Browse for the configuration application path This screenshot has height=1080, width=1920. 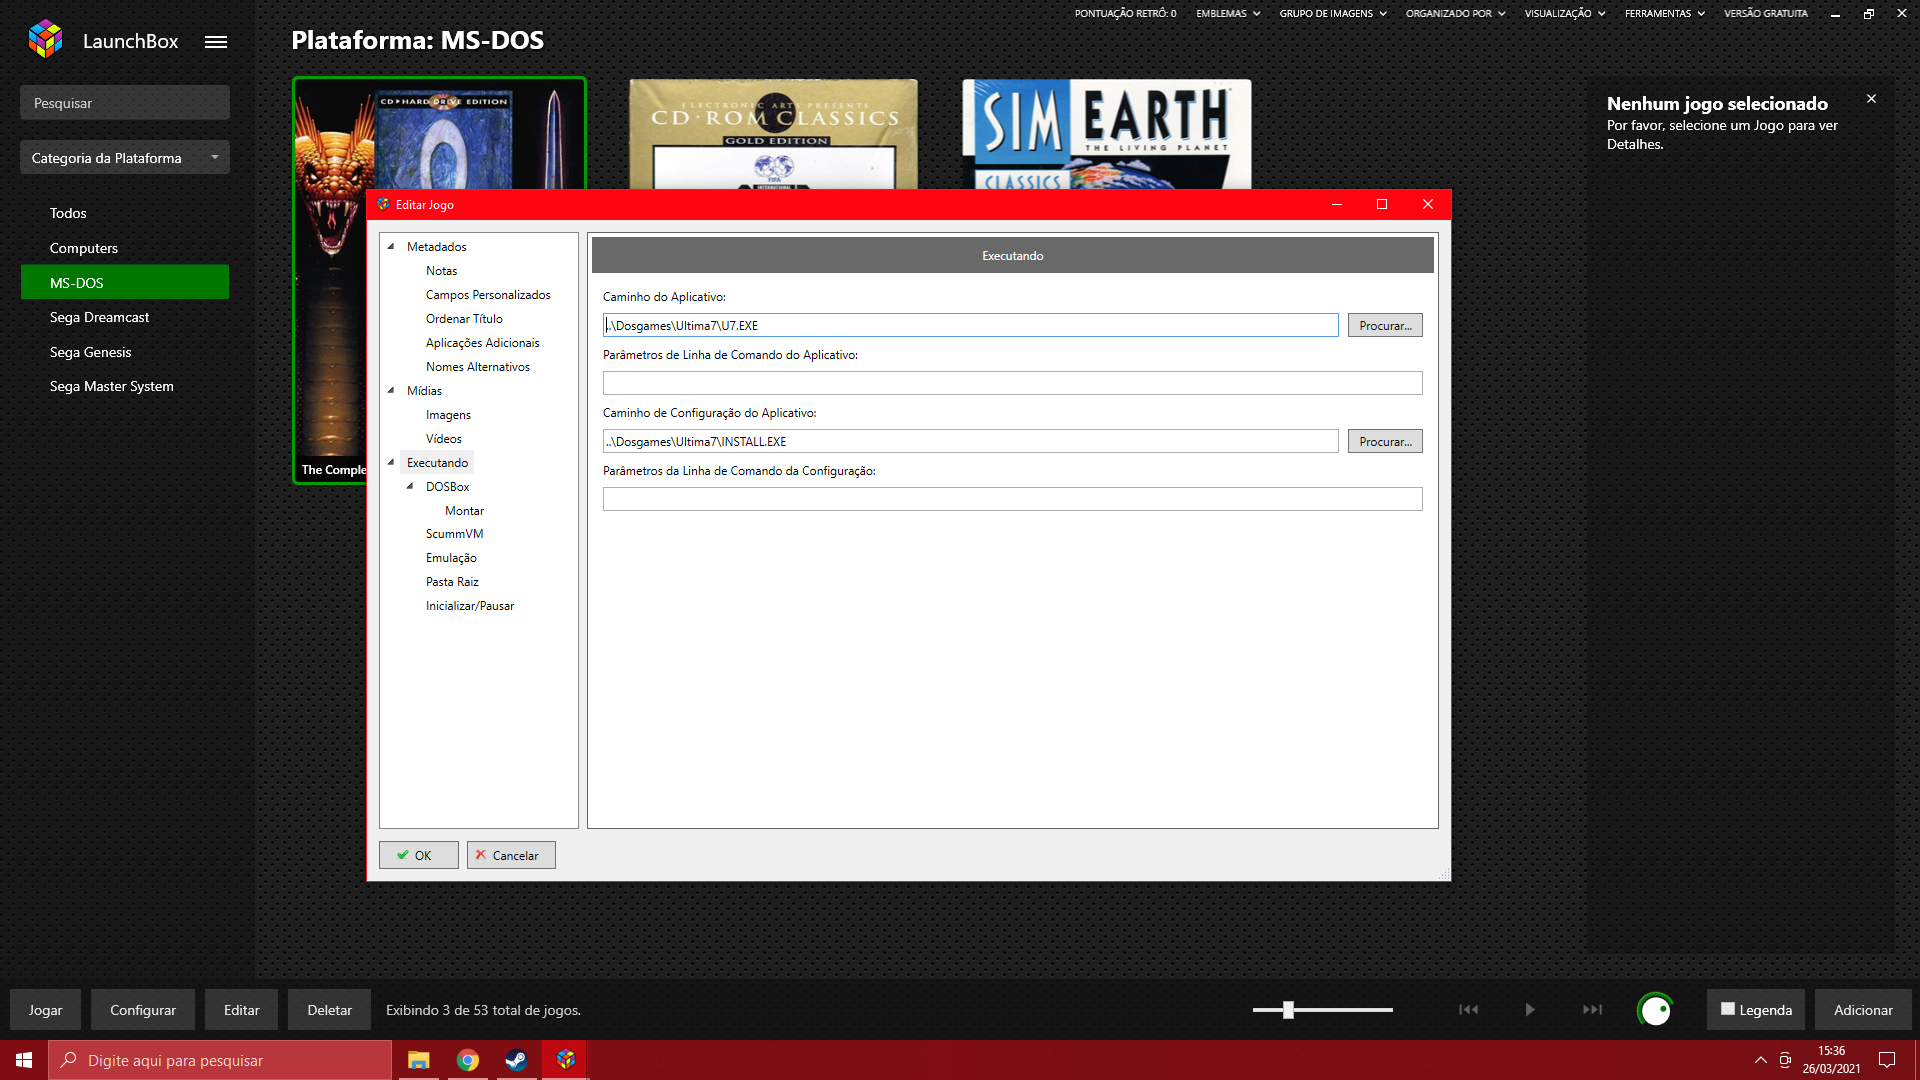(x=1385, y=441)
